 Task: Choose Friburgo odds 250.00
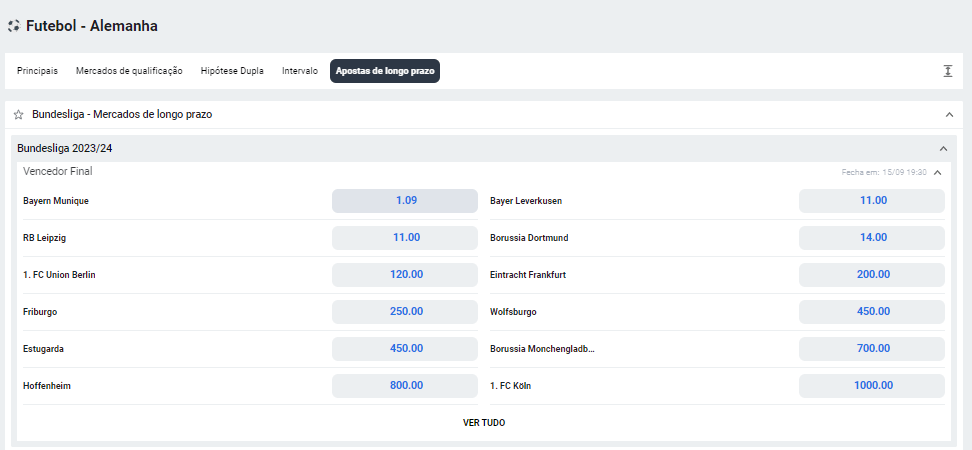pos(405,312)
